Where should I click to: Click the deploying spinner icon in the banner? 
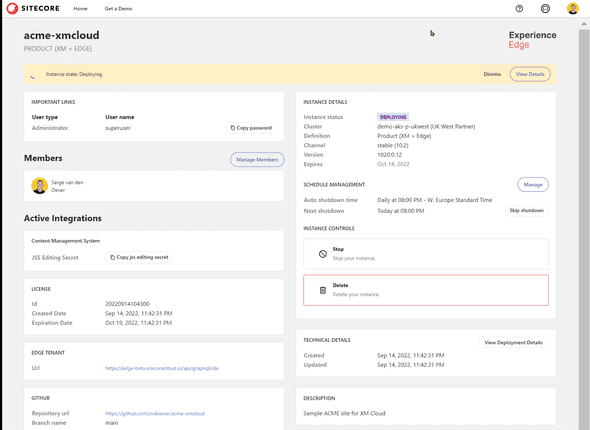point(34,74)
